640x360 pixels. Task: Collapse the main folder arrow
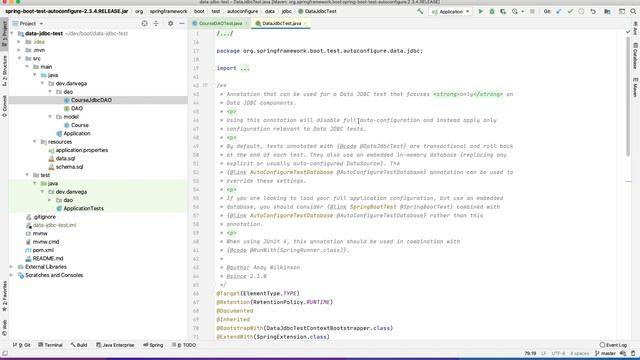[27, 67]
